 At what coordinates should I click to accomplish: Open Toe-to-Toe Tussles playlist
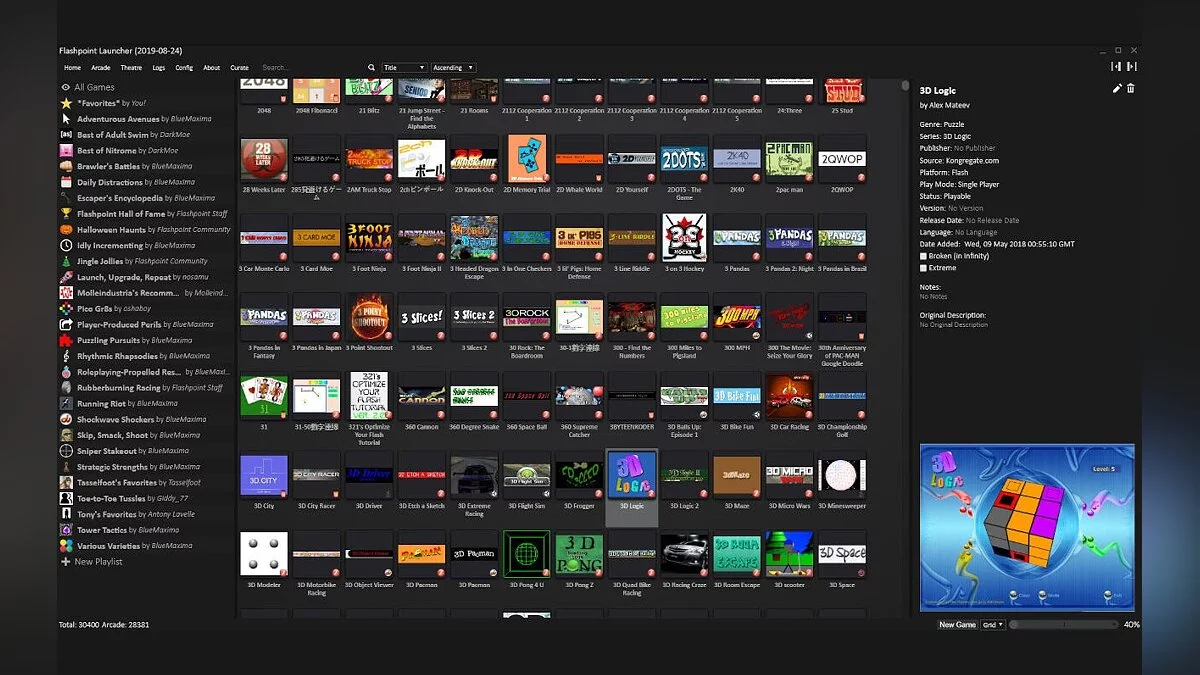pos(146,498)
